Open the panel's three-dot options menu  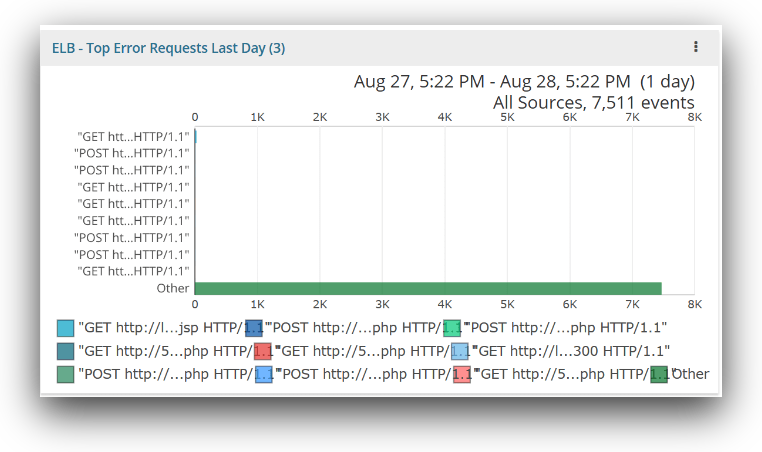pyautogui.click(x=696, y=47)
